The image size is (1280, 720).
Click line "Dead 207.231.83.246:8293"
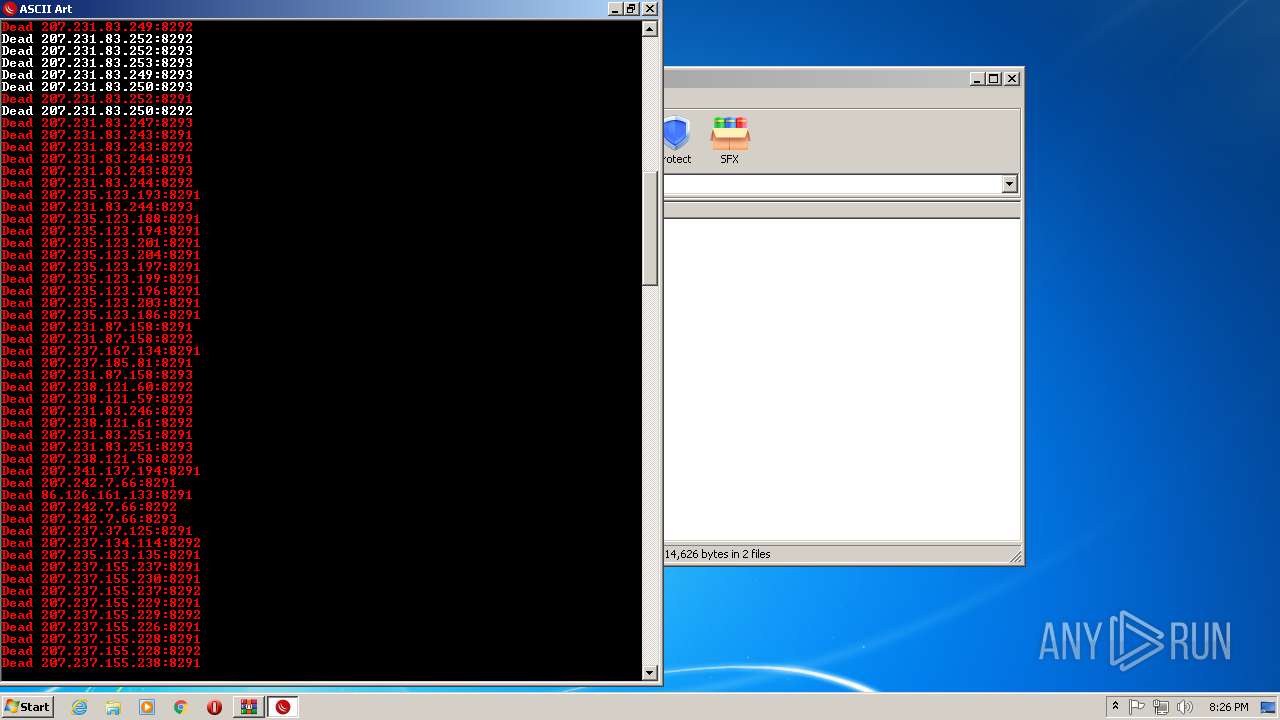tap(97, 411)
